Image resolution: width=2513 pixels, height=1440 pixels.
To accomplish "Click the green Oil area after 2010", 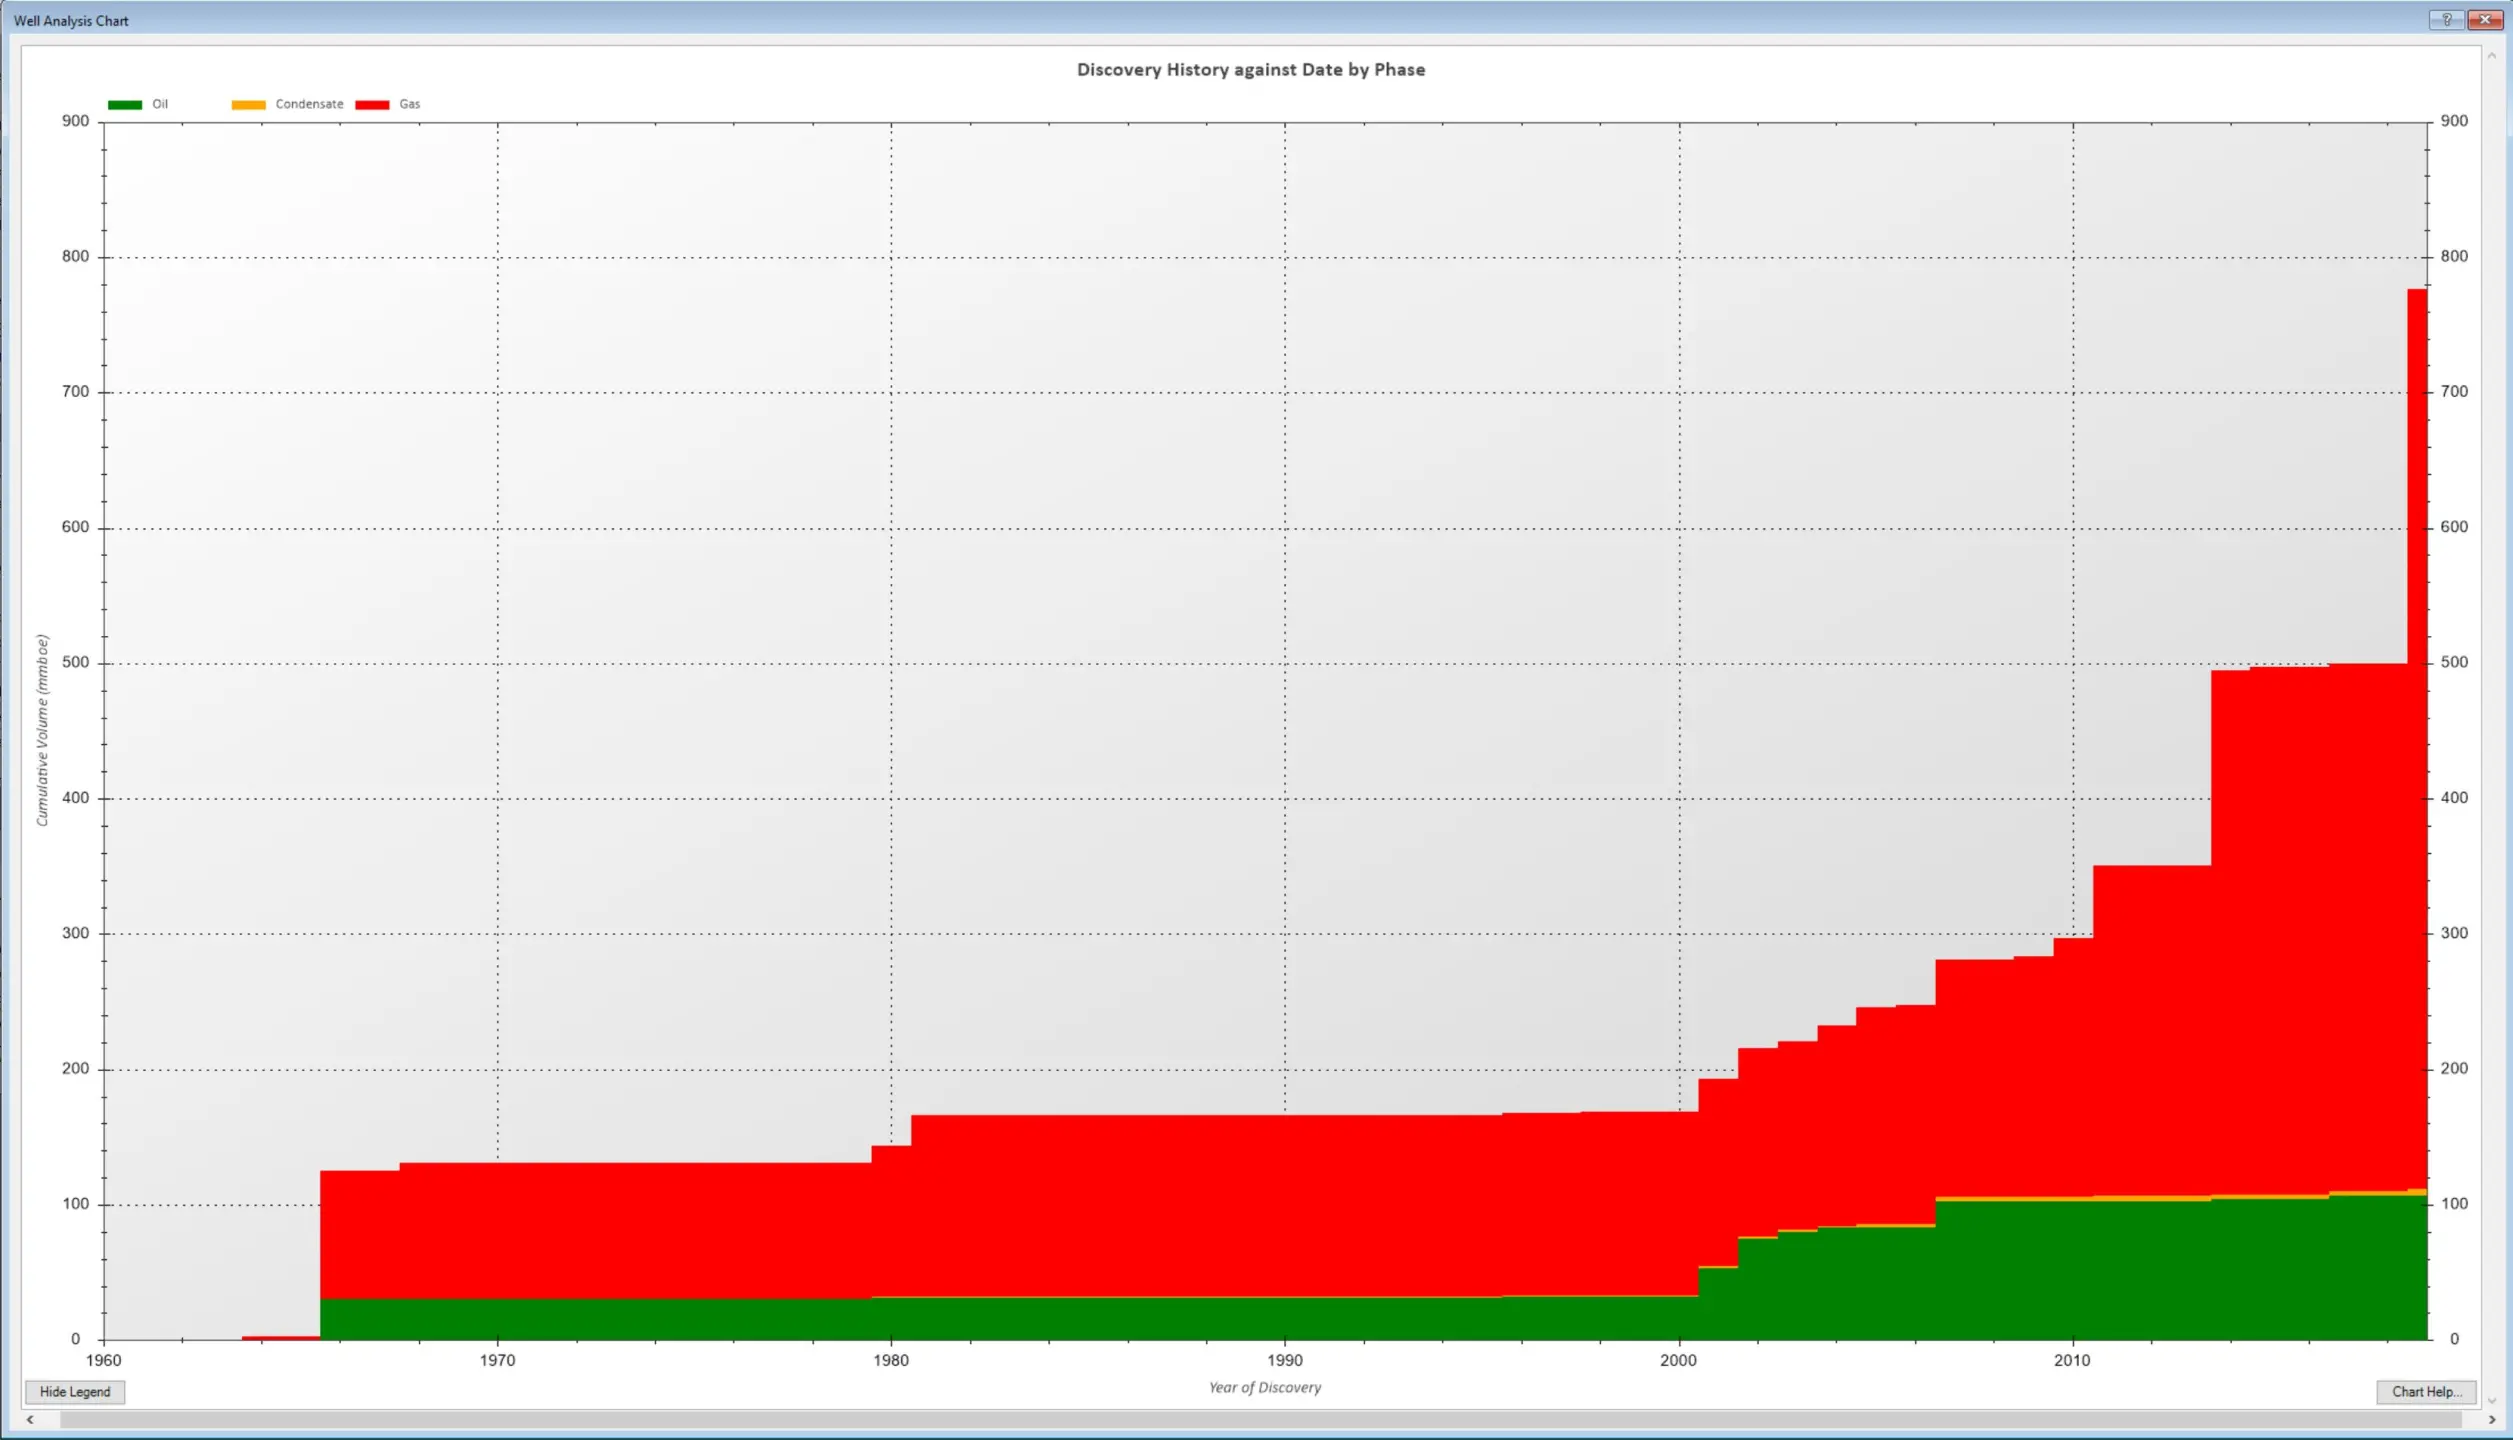I will coord(2250,1270).
